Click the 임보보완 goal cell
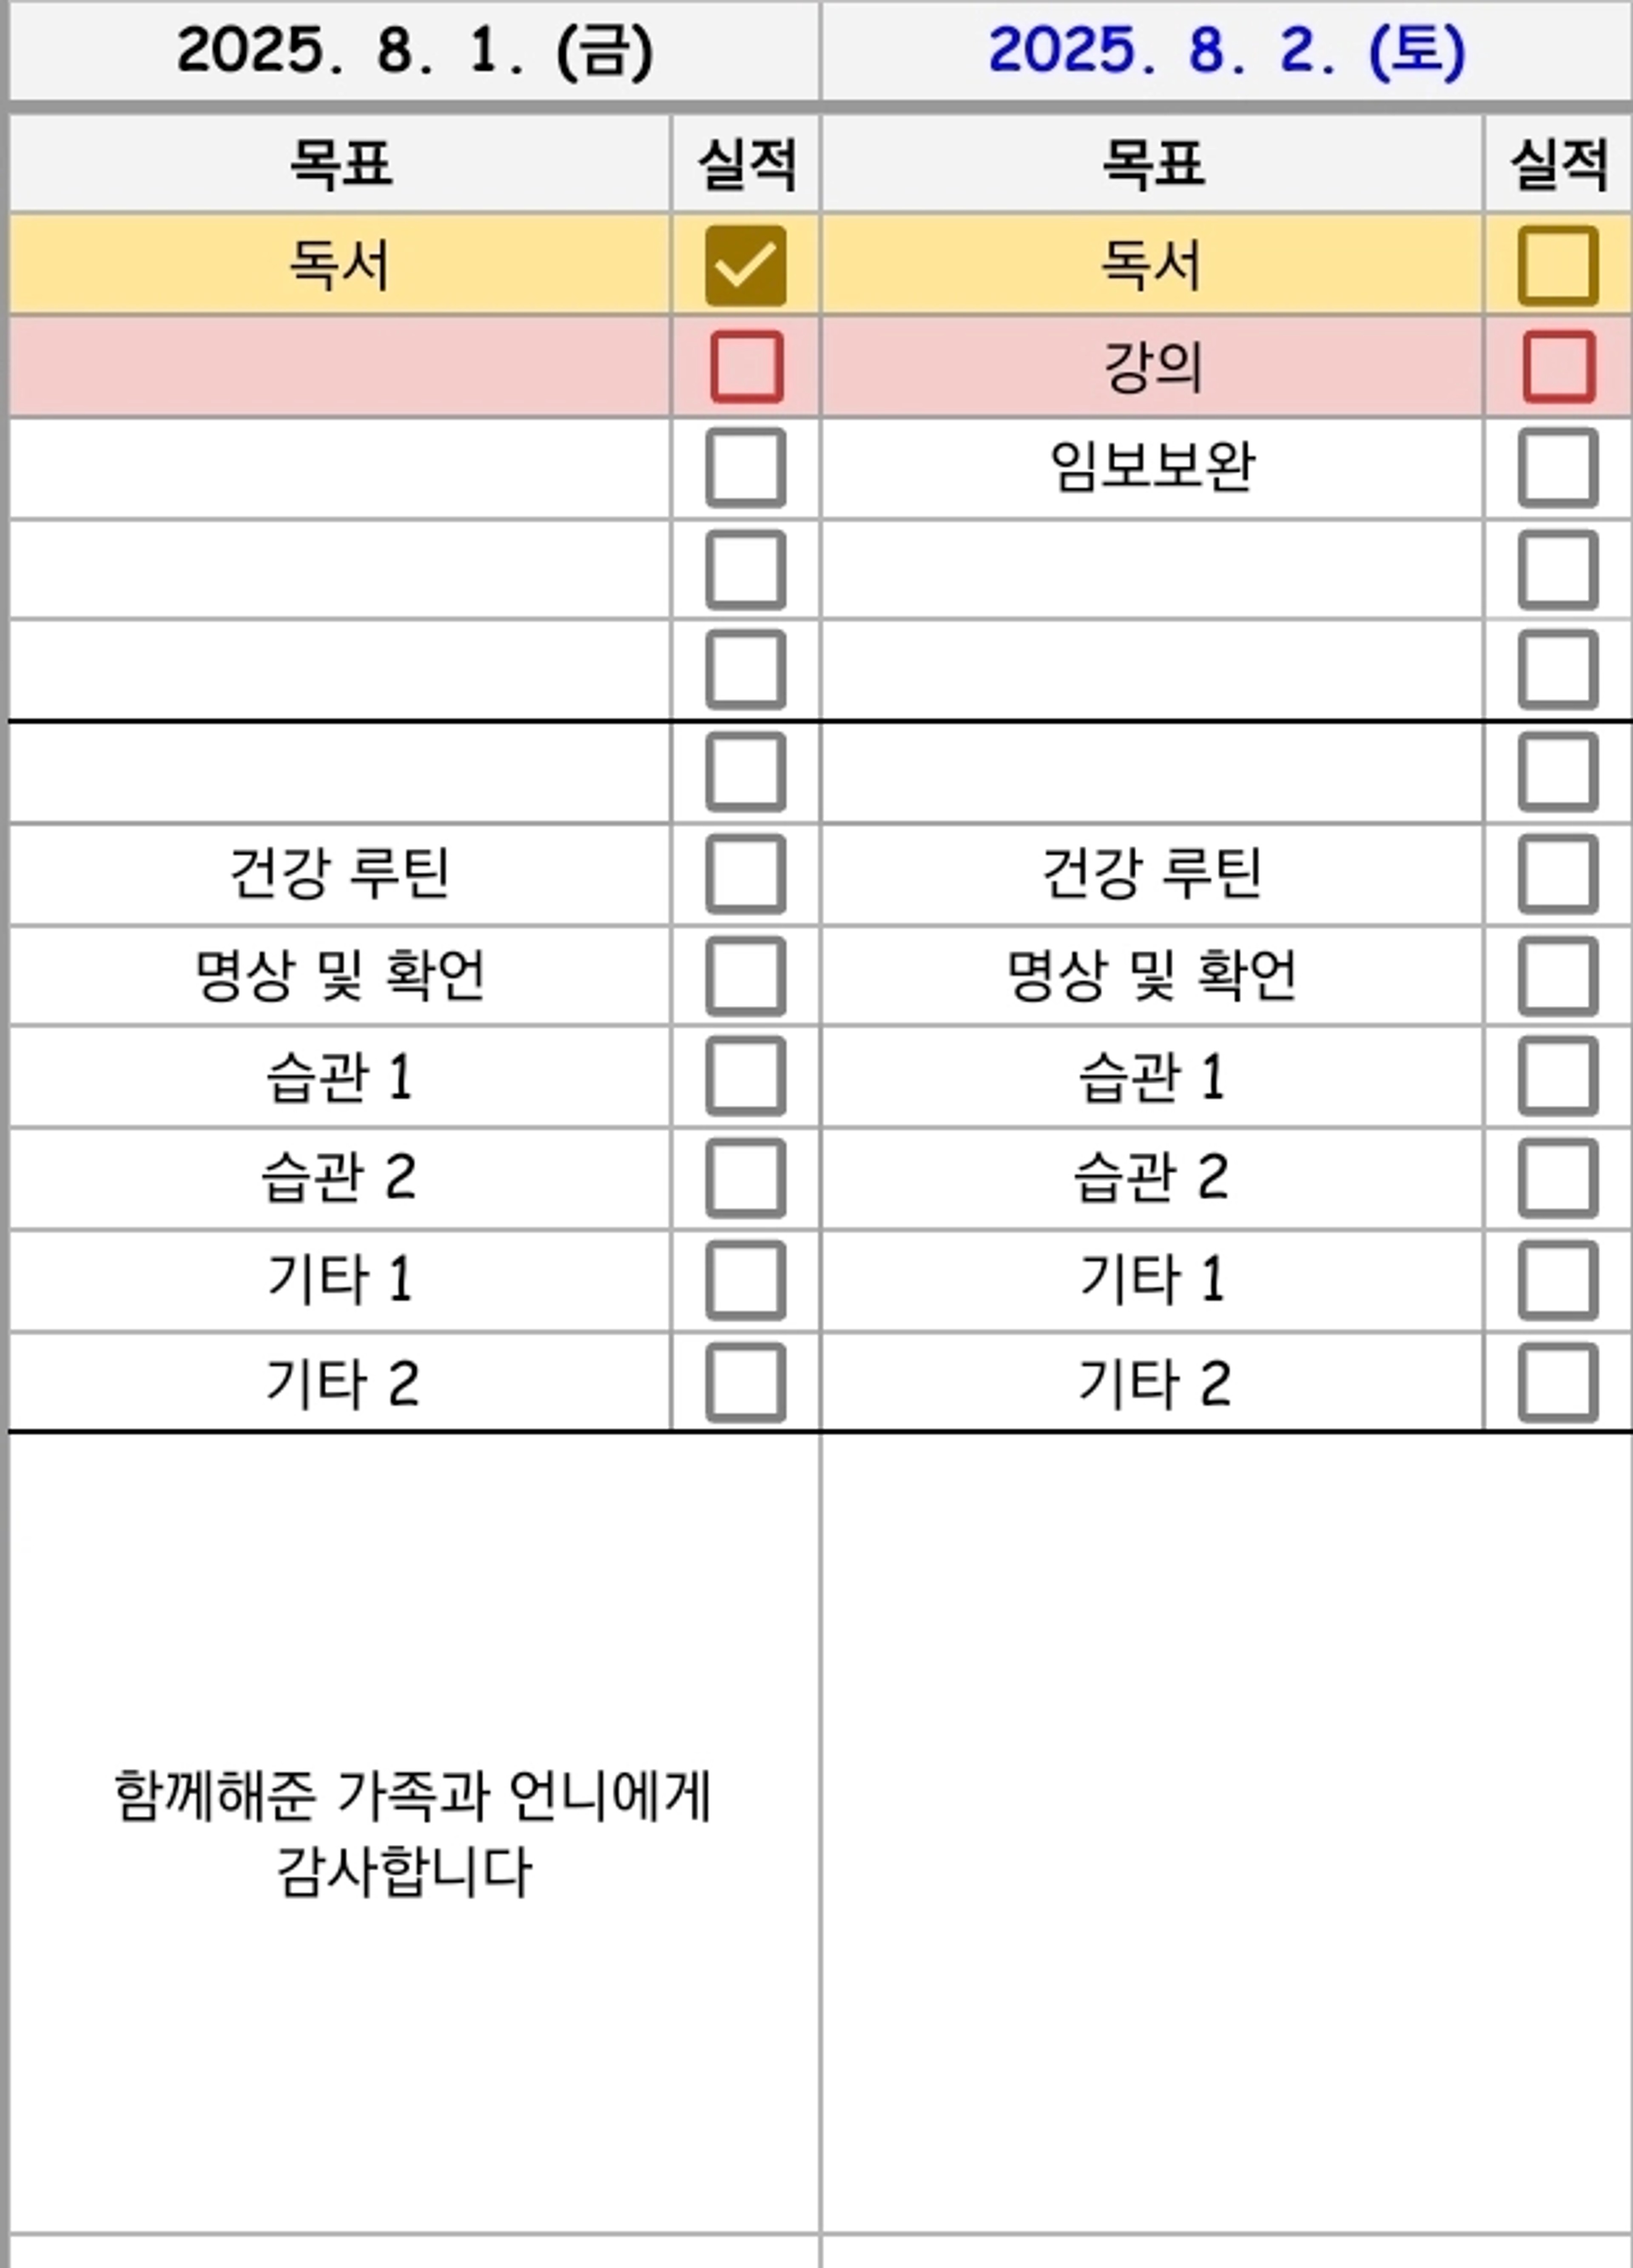Image resolution: width=1633 pixels, height=2268 pixels. pos(1152,468)
